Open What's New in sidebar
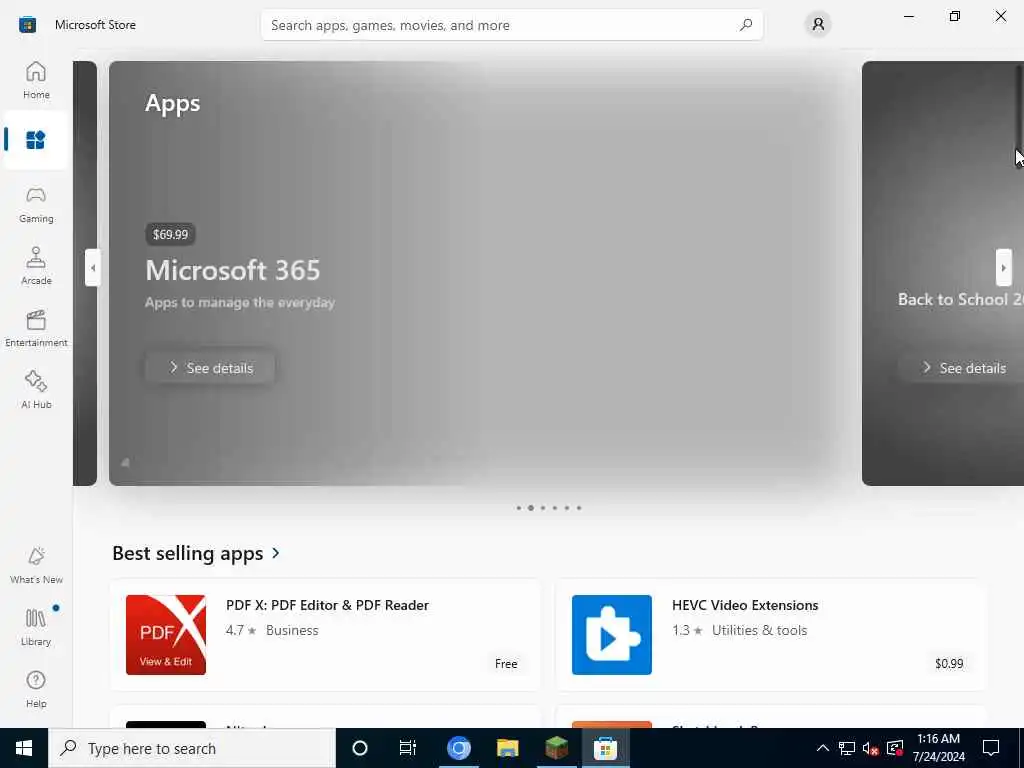Image resolution: width=1024 pixels, height=768 pixels. pyautogui.click(x=36, y=565)
